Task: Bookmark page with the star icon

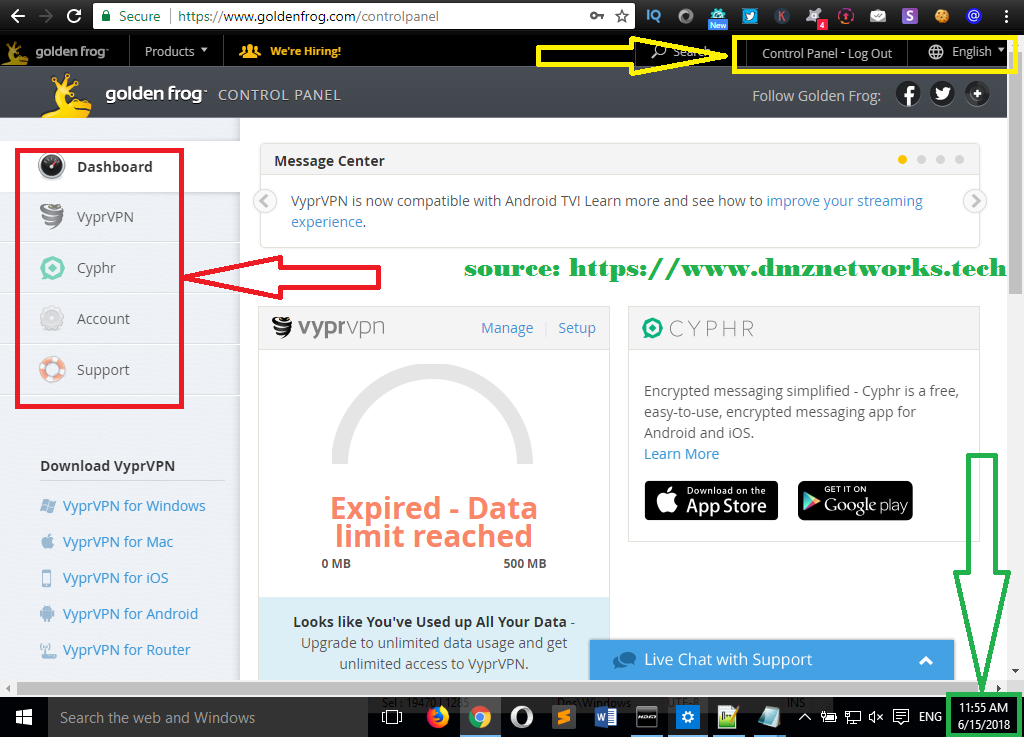Action: click(622, 16)
